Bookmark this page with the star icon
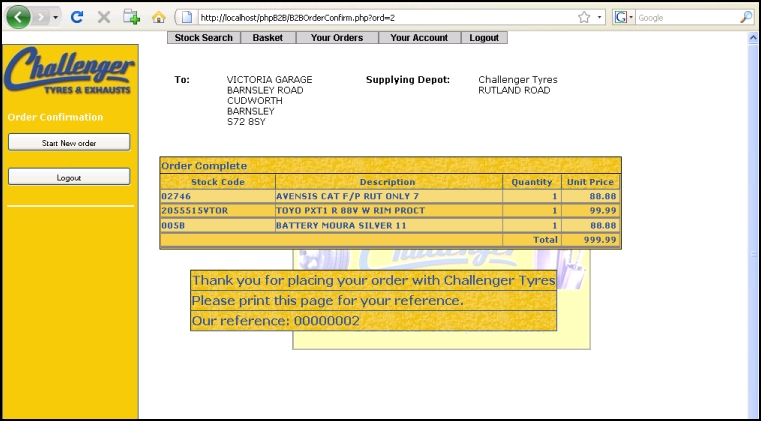Screen dimensions: 761x421 click(584, 17)
